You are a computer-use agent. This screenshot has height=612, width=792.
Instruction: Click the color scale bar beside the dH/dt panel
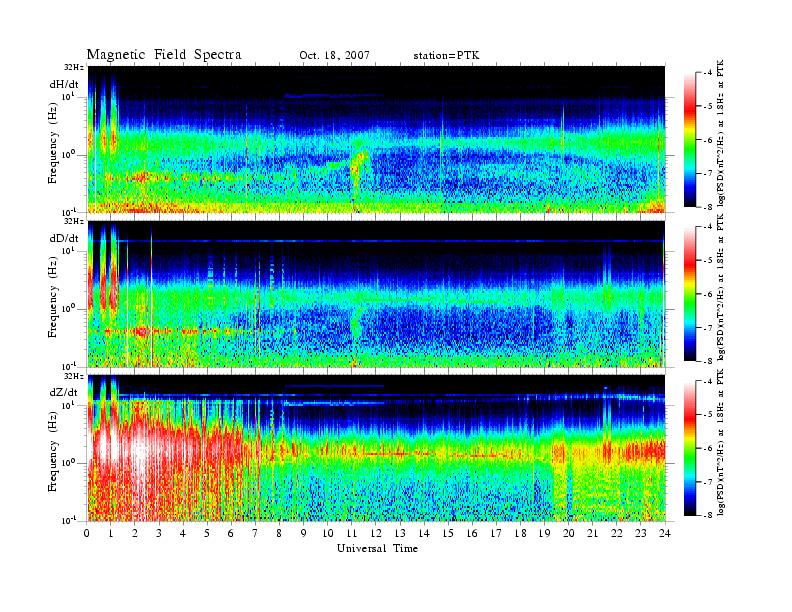click(689, 140)
